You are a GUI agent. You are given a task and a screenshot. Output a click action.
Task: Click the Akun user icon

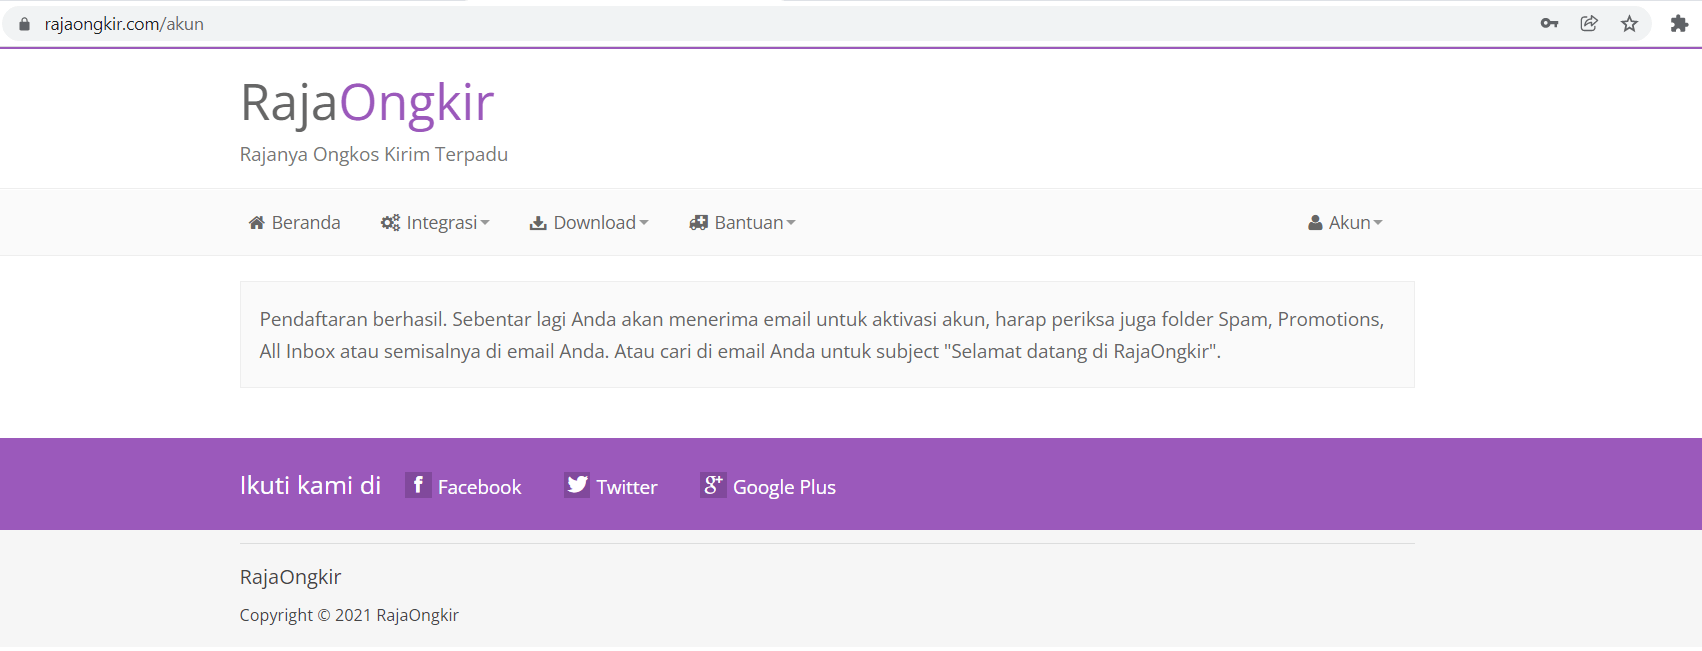pyautogui.click(x=1316, y=223)
